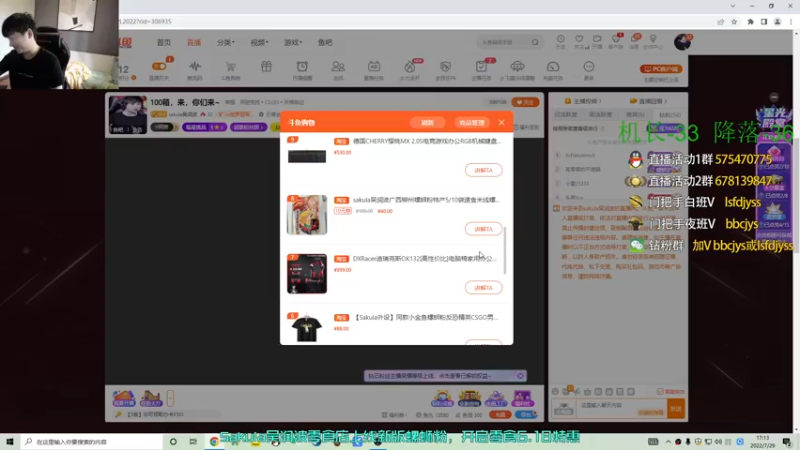Click the chat message input field
800x450 pixels.
pyautogui.click(x=620, y=408)
